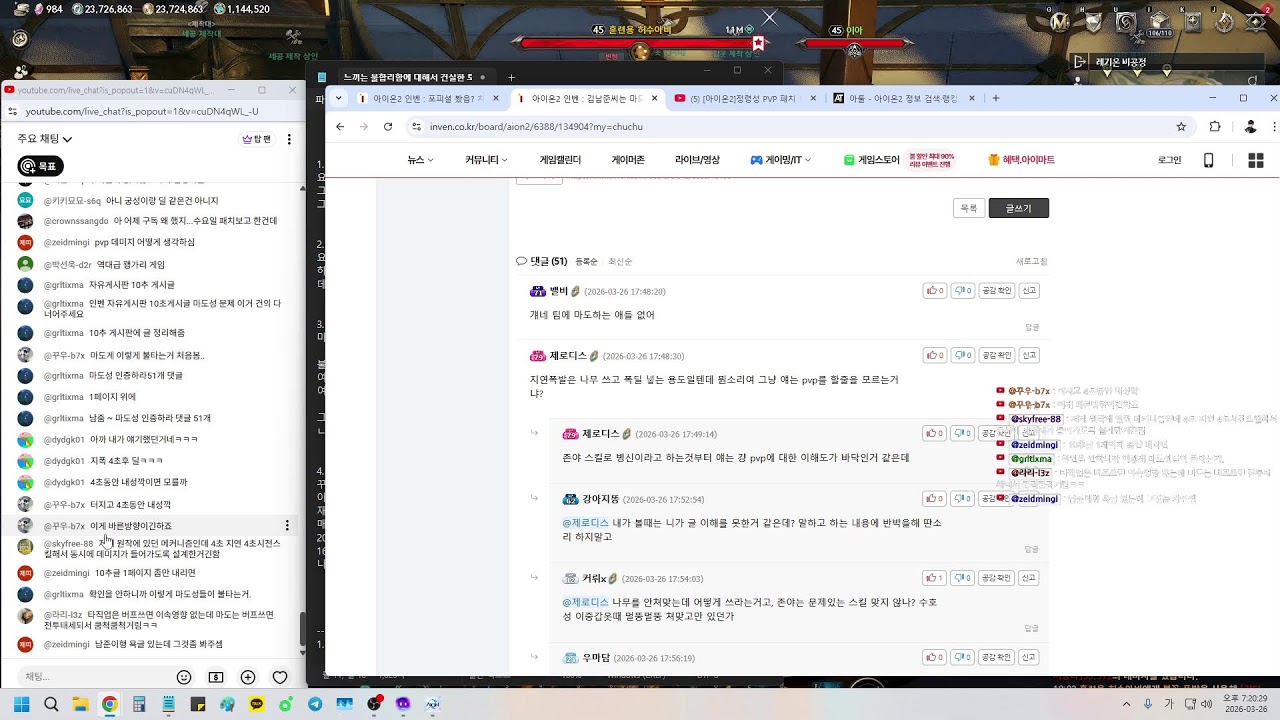1280x720 pixels.
Task: Switch to the YouTube PVP 패치 tab
Action: click(x=745, y=98)
